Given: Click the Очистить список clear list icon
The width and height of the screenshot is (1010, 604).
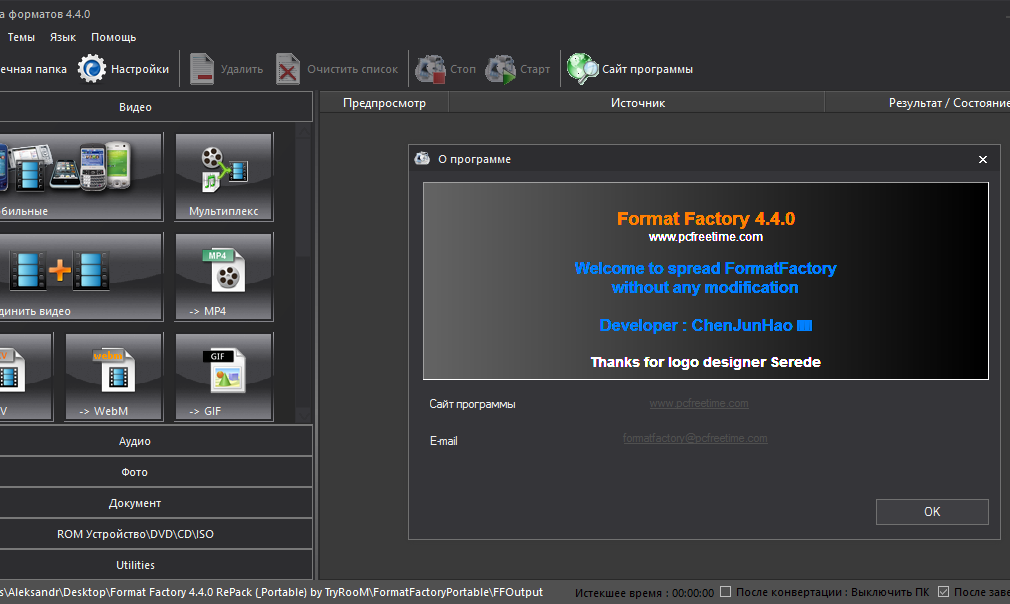Looking at the screenshot, I should click(x=288, y=69).
